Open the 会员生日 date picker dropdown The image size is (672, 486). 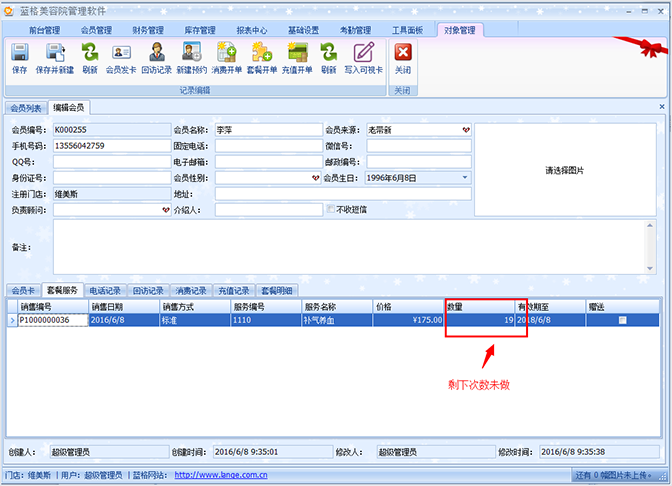click(464, 178)
